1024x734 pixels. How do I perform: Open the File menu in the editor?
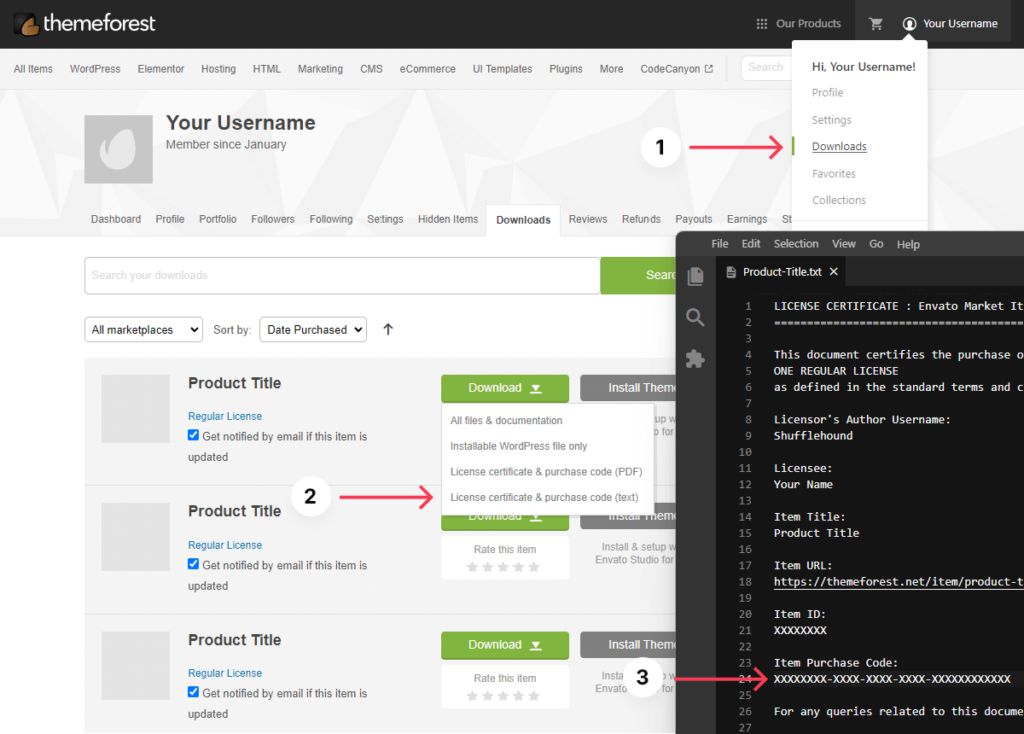point(720,244)
